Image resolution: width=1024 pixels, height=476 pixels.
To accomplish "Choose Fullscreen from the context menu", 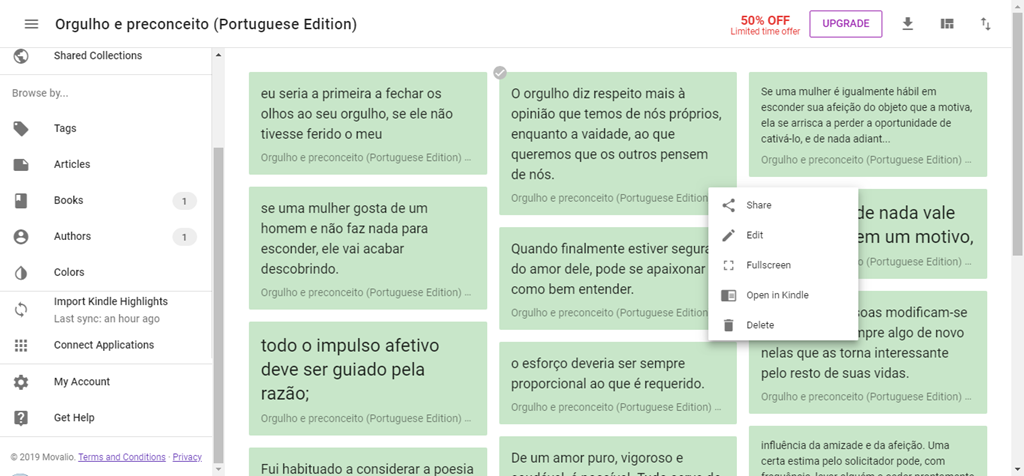I will tap(783, 265).
